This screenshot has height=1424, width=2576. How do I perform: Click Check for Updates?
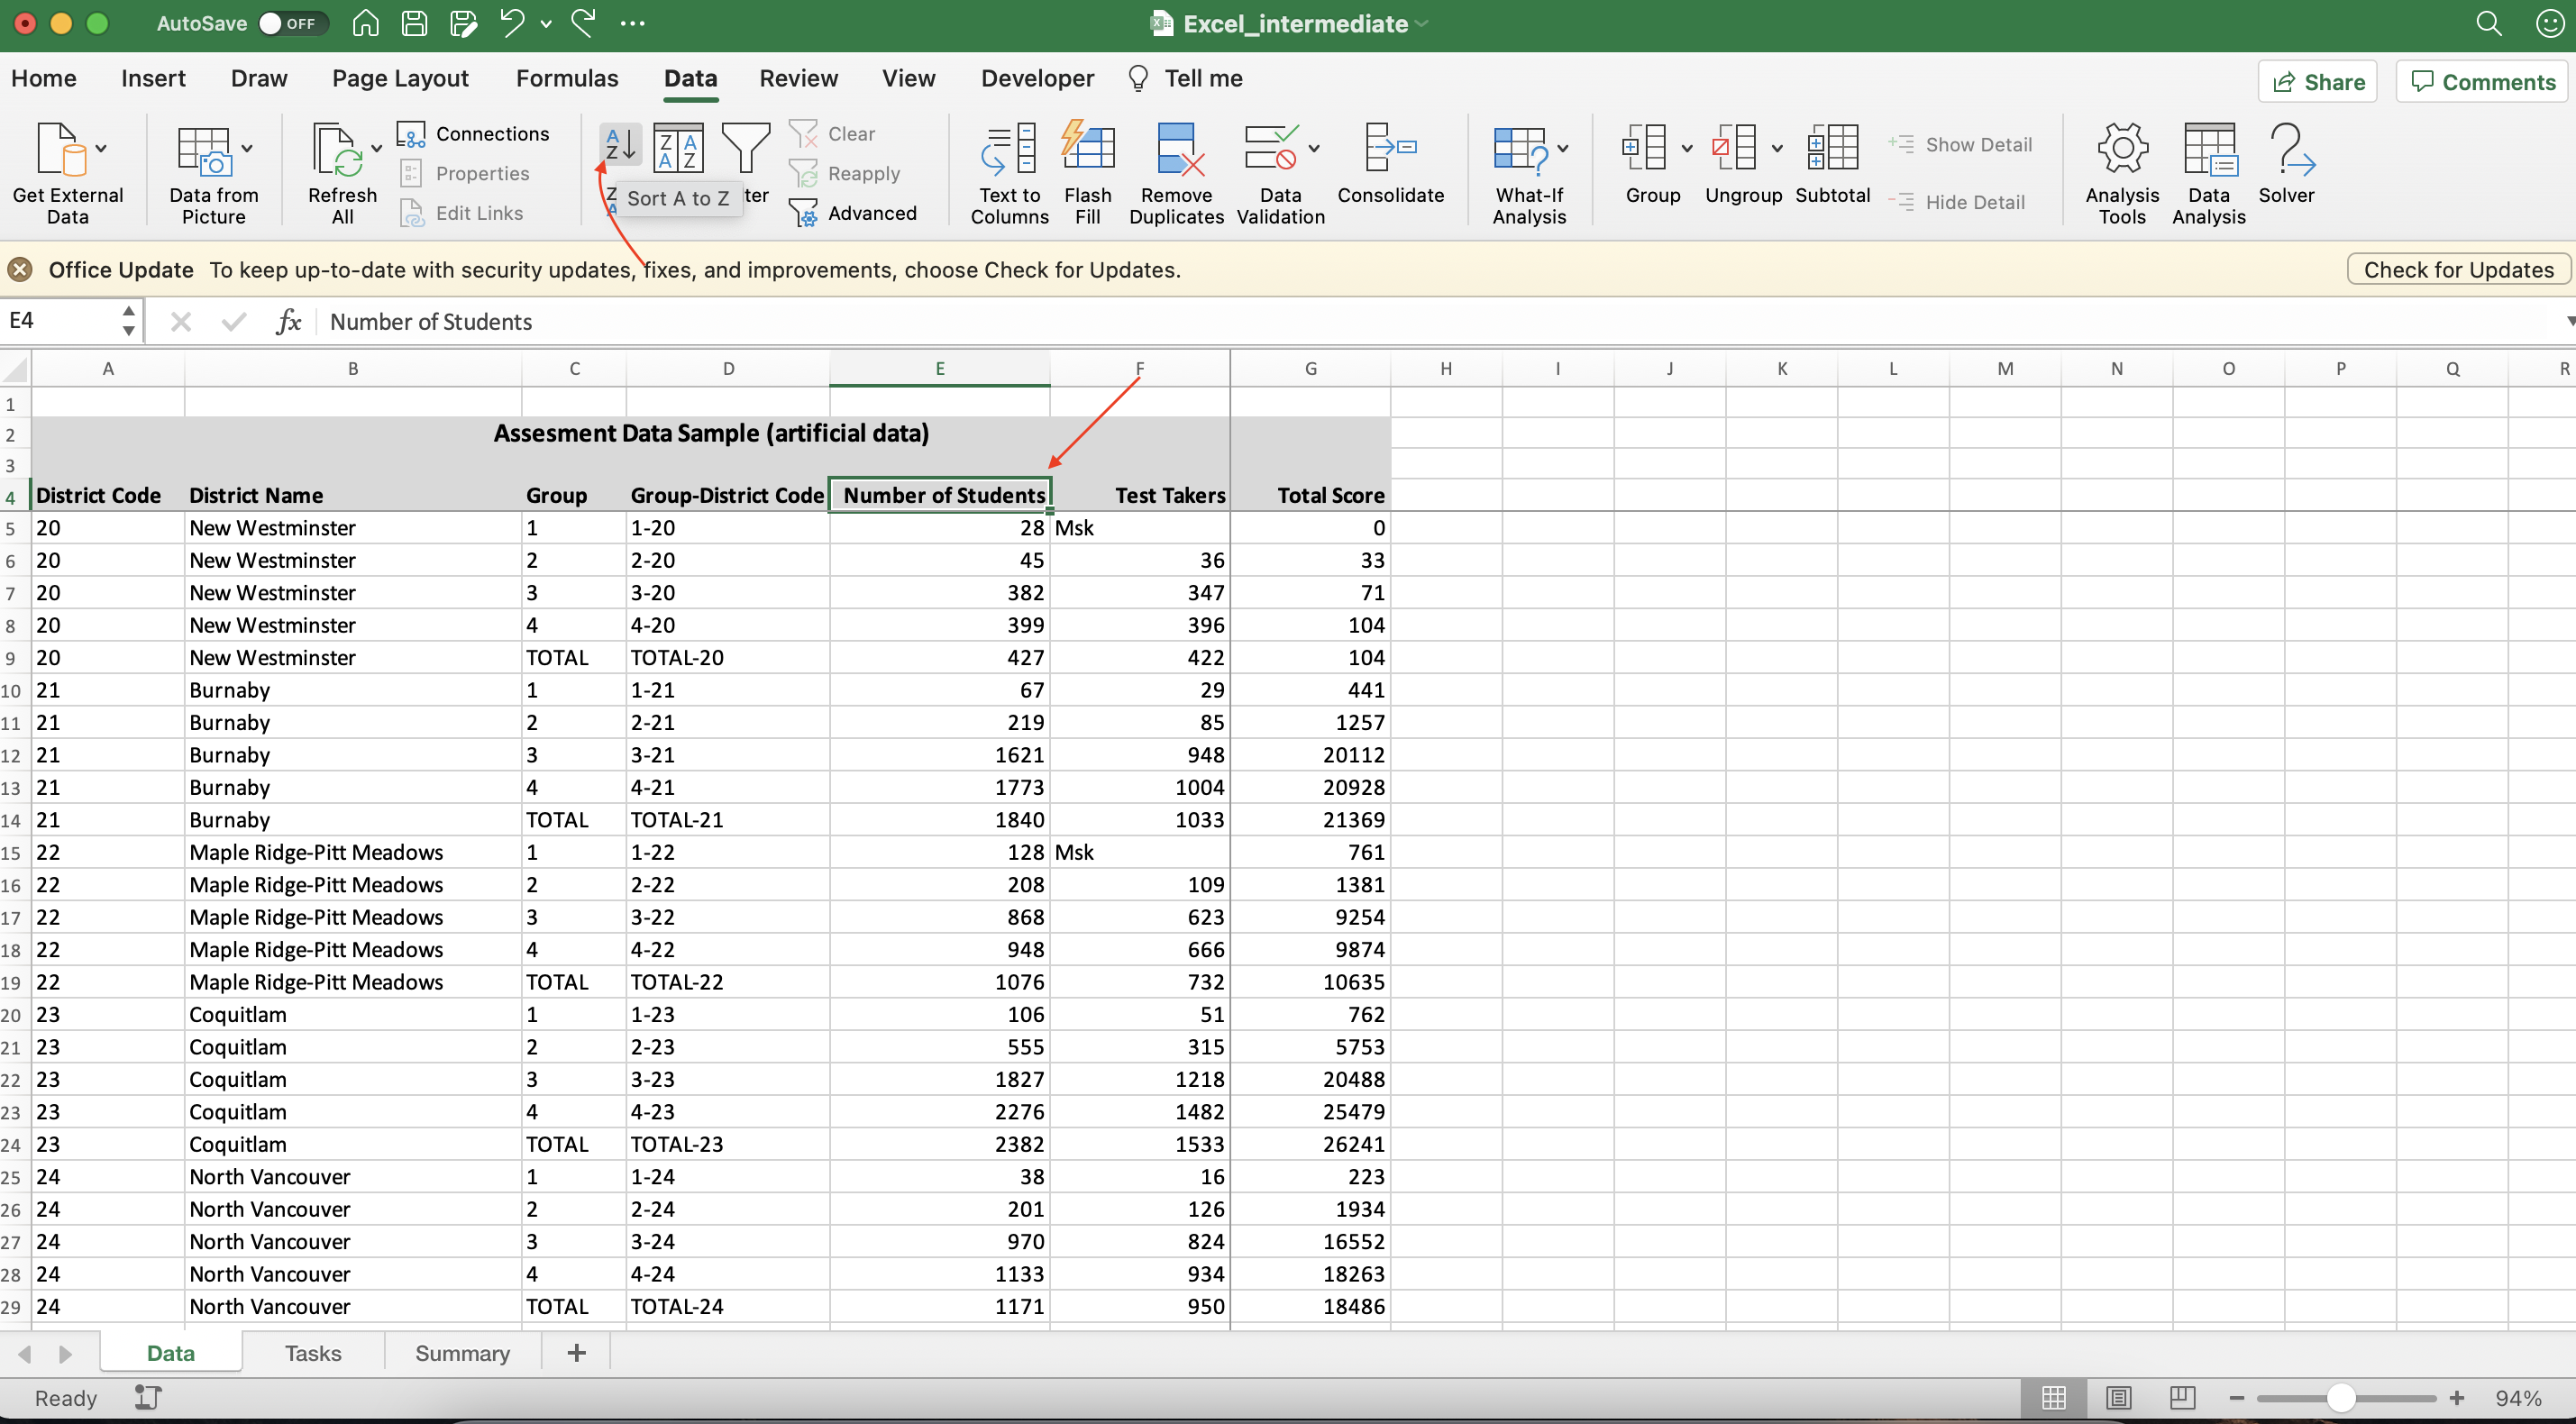coord(2459,269)
